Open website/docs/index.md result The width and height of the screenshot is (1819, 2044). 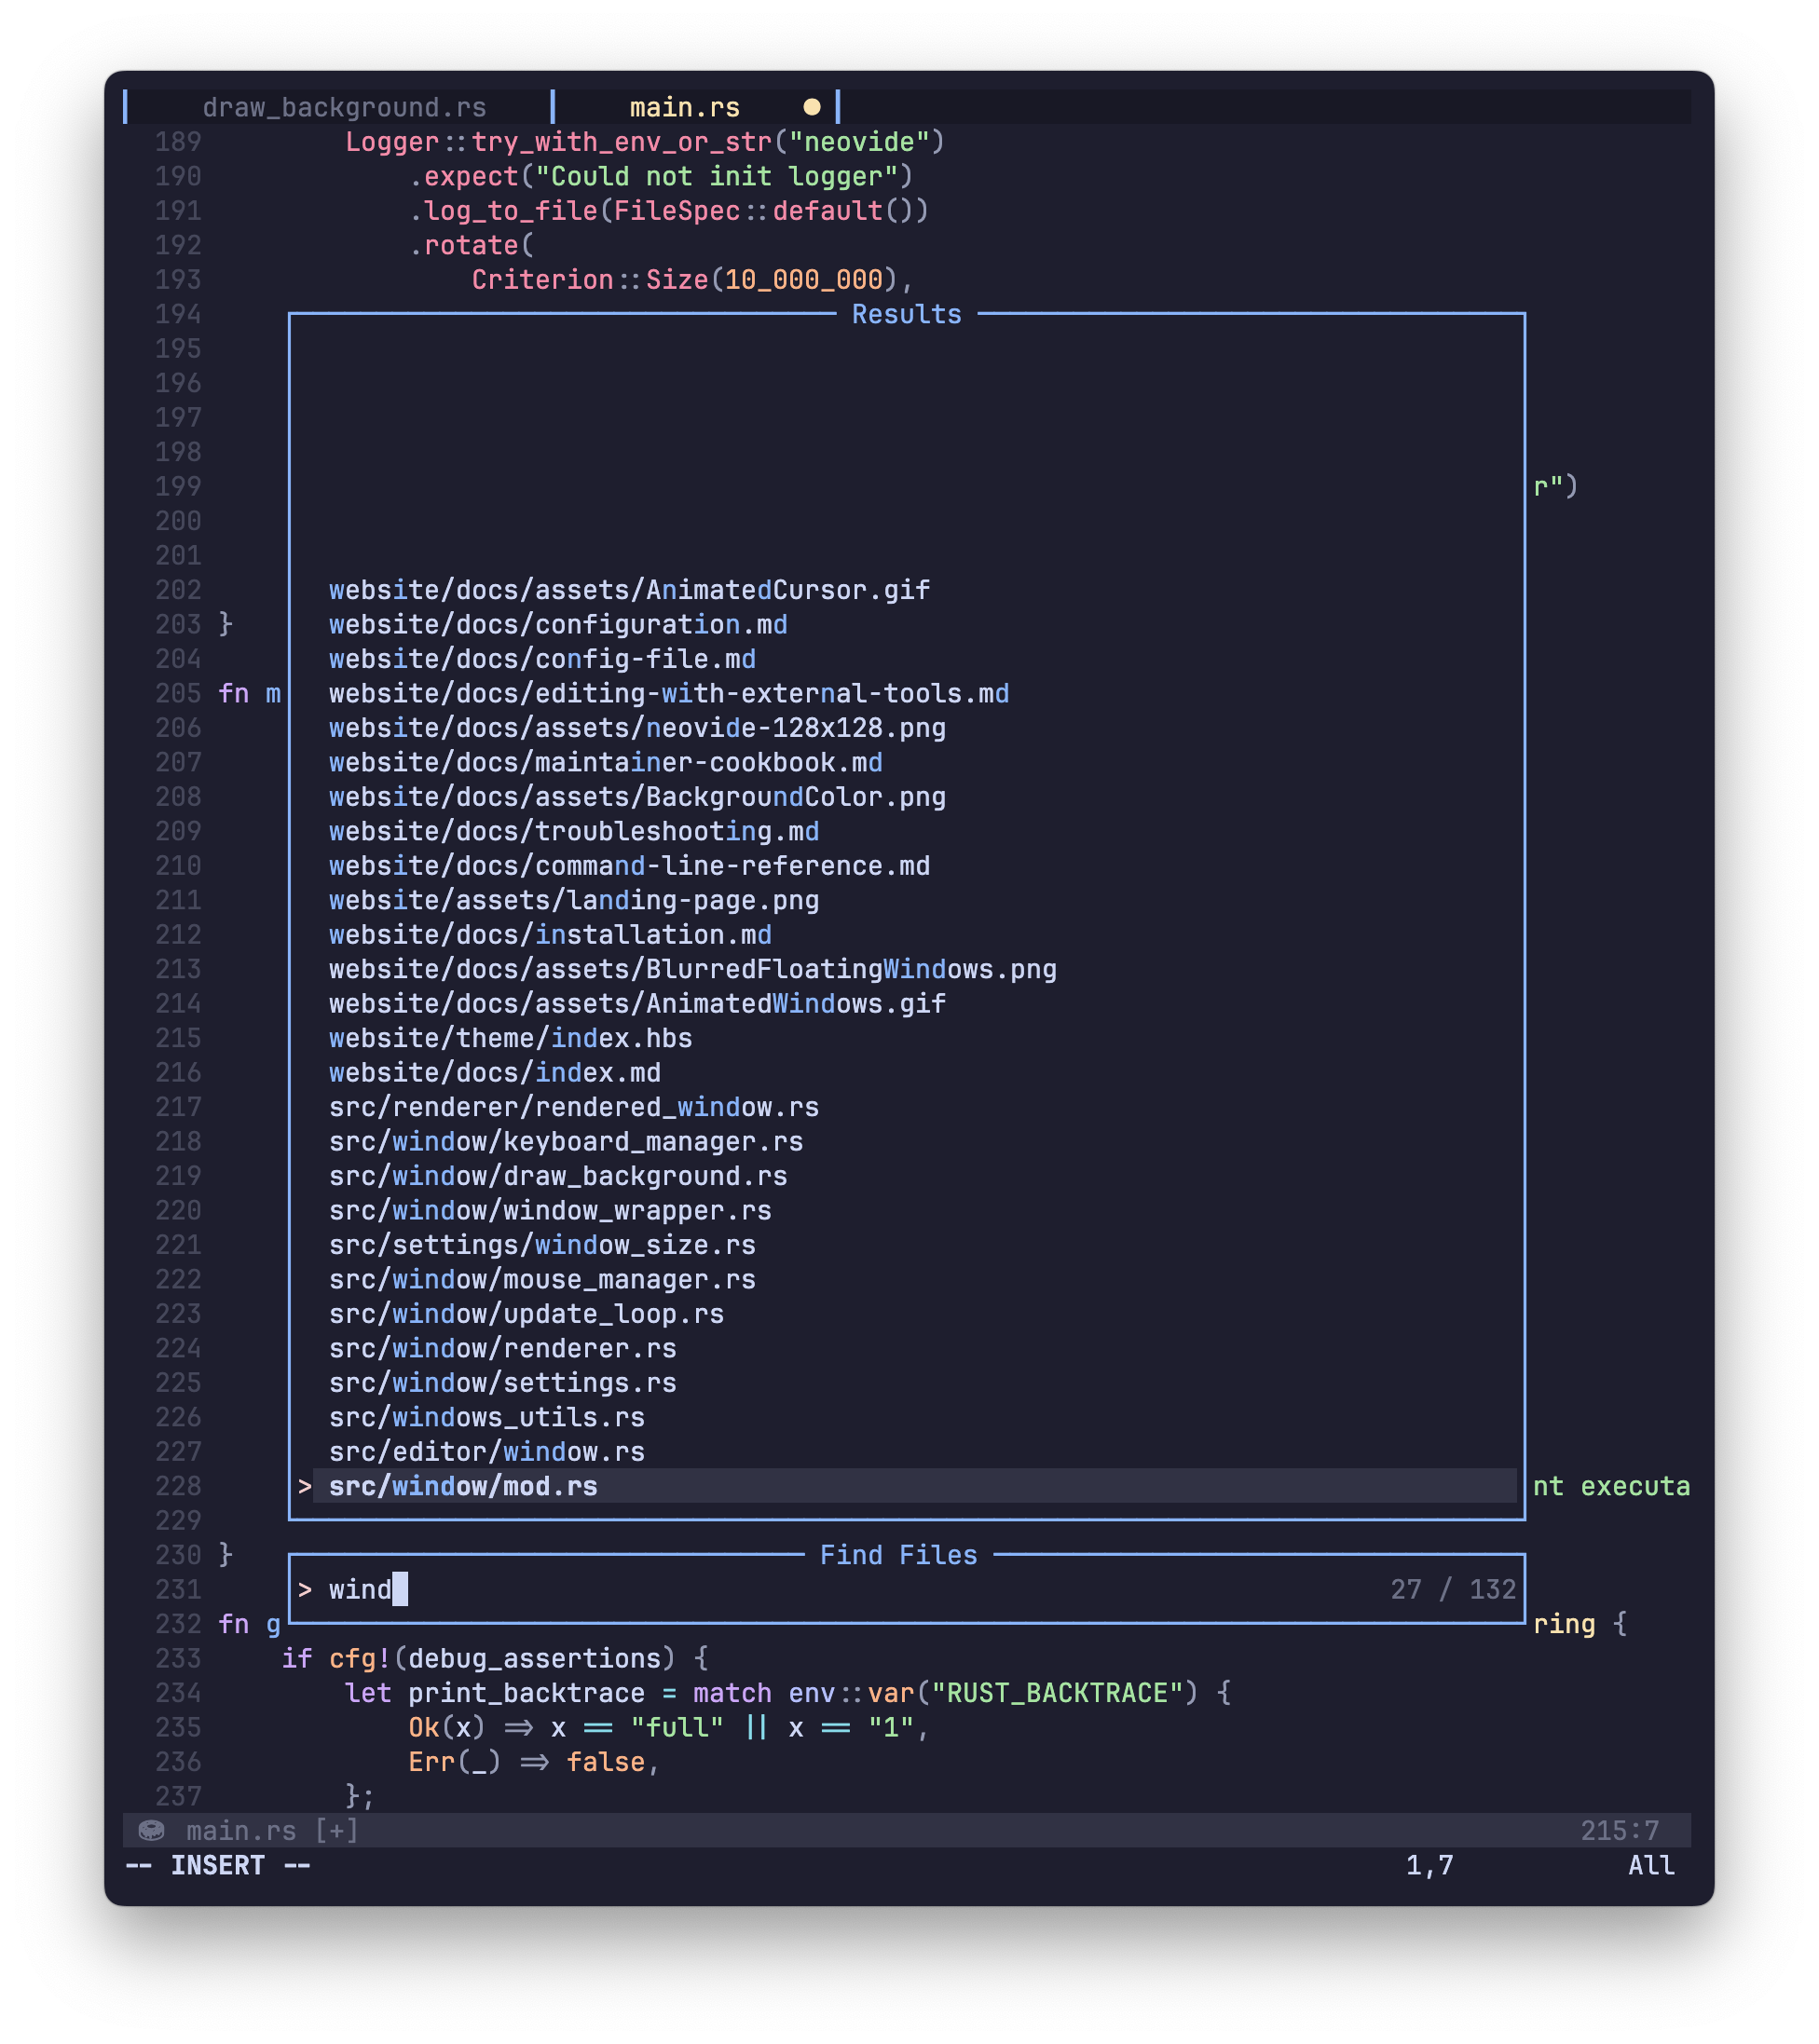click(x=495, y=1072)
